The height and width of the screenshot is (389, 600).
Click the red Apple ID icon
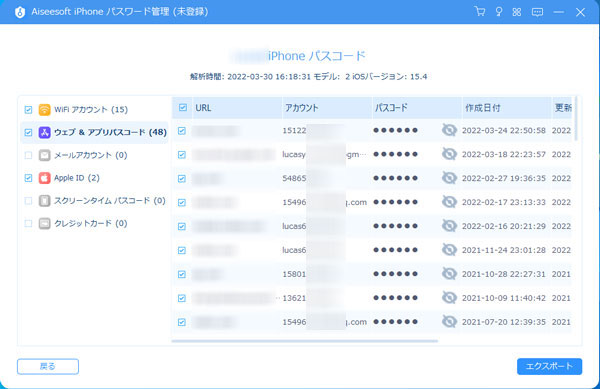44,178
